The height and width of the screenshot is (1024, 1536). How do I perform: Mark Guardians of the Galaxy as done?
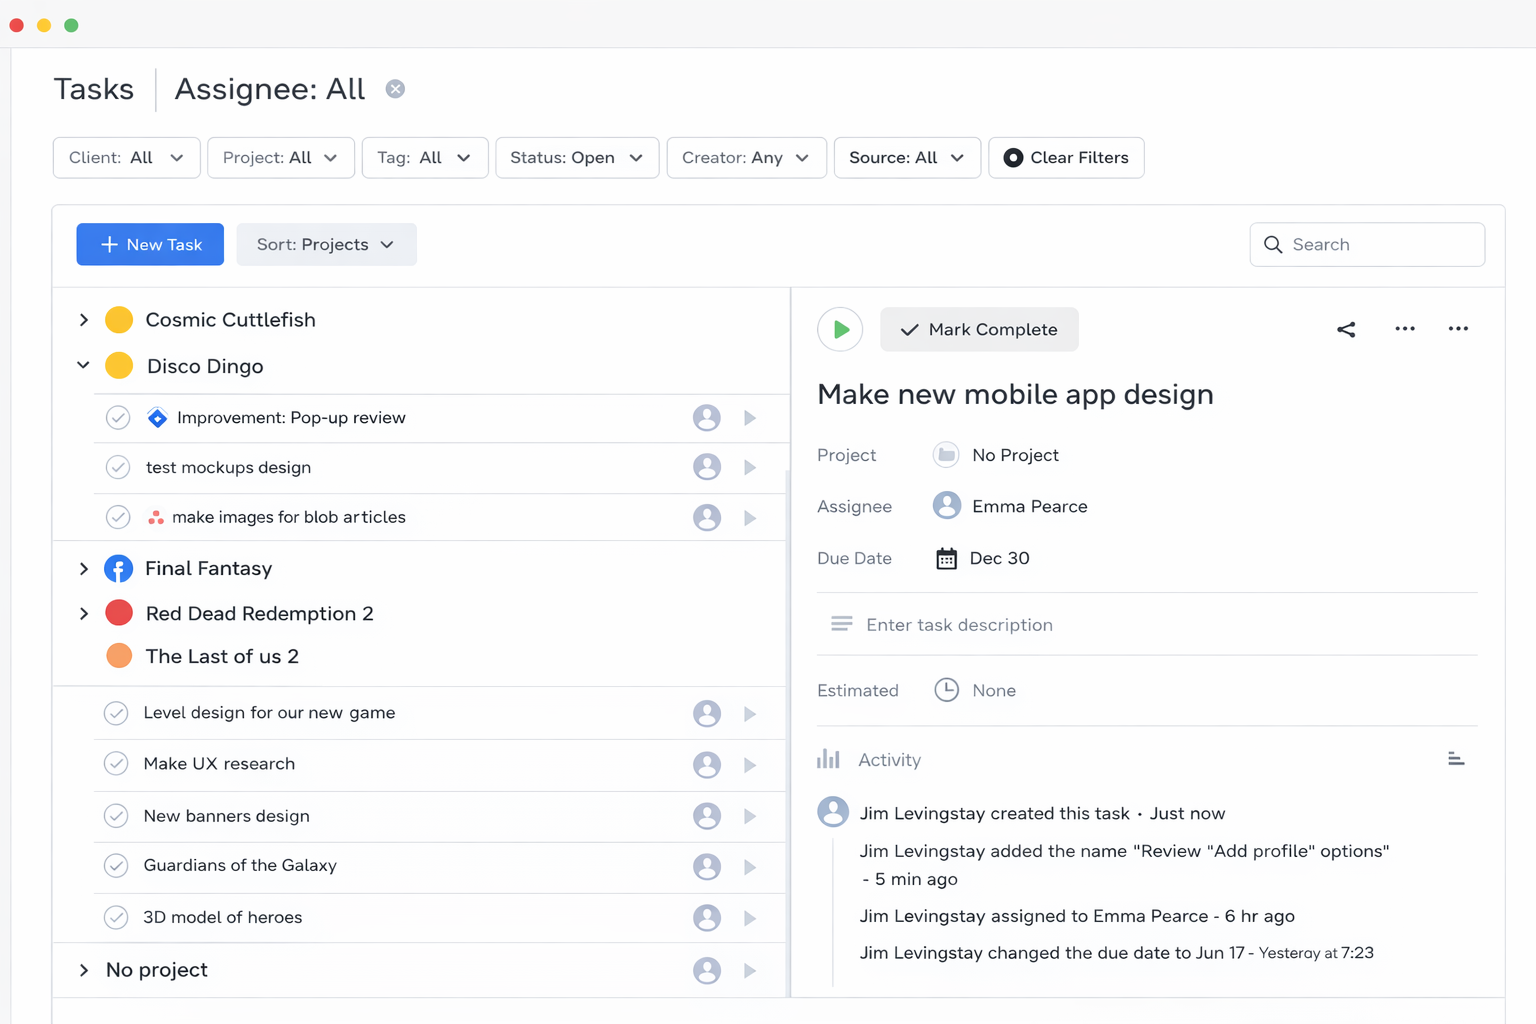click(x=116, y=866)
